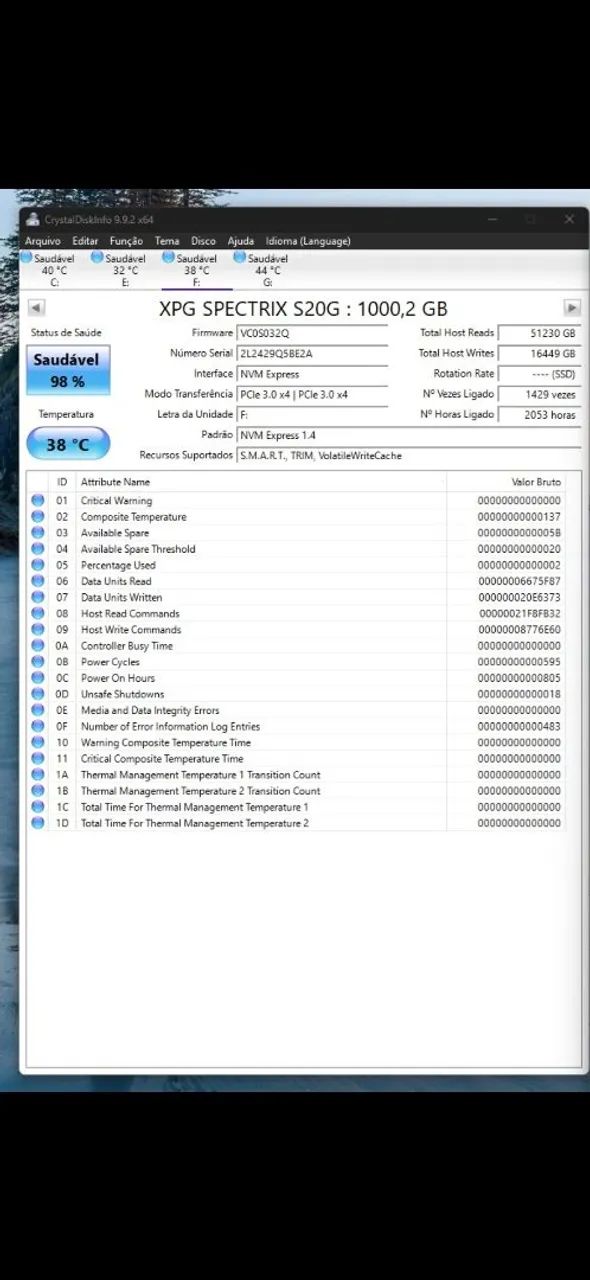Select raw value 000000020E6373
Image resolution: width=590 pixels, height=1280 pixels.
coord(519,597)
